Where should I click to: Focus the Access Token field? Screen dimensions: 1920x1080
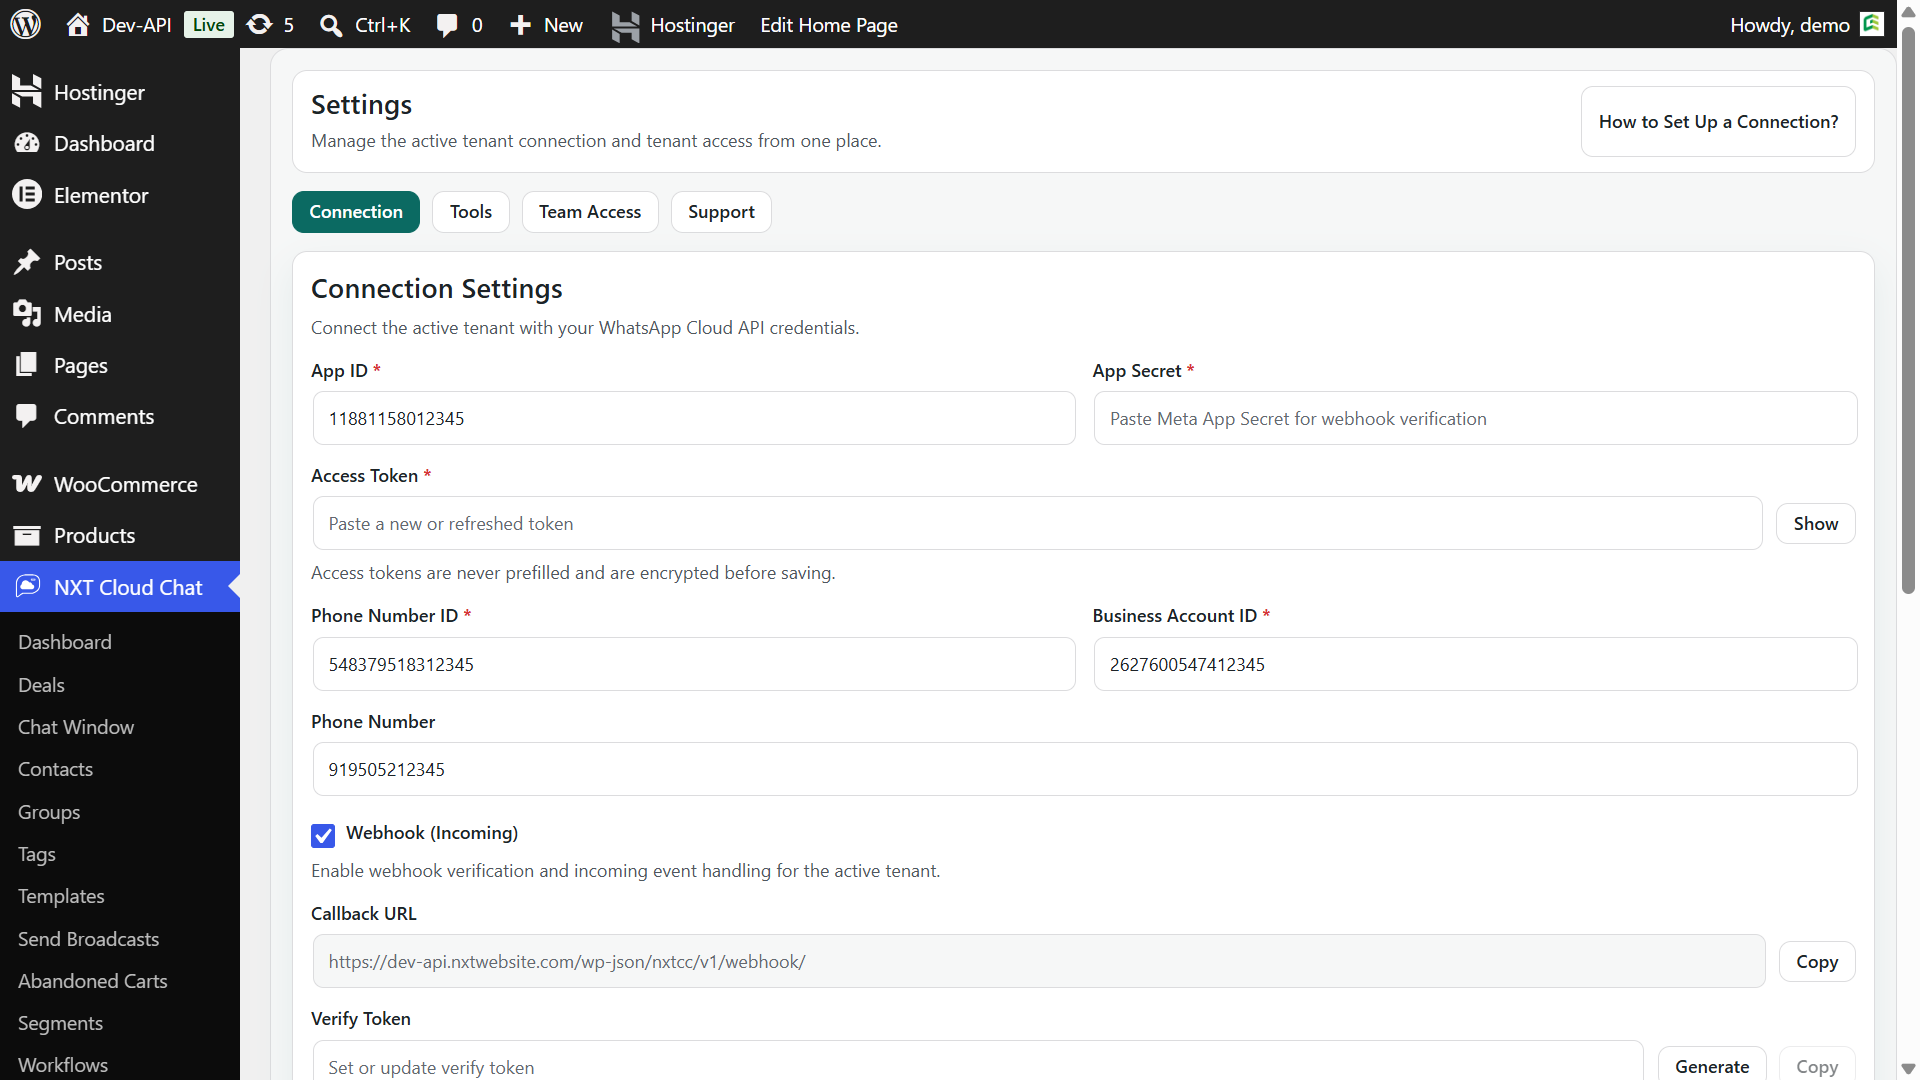[x=1037, y=523]
